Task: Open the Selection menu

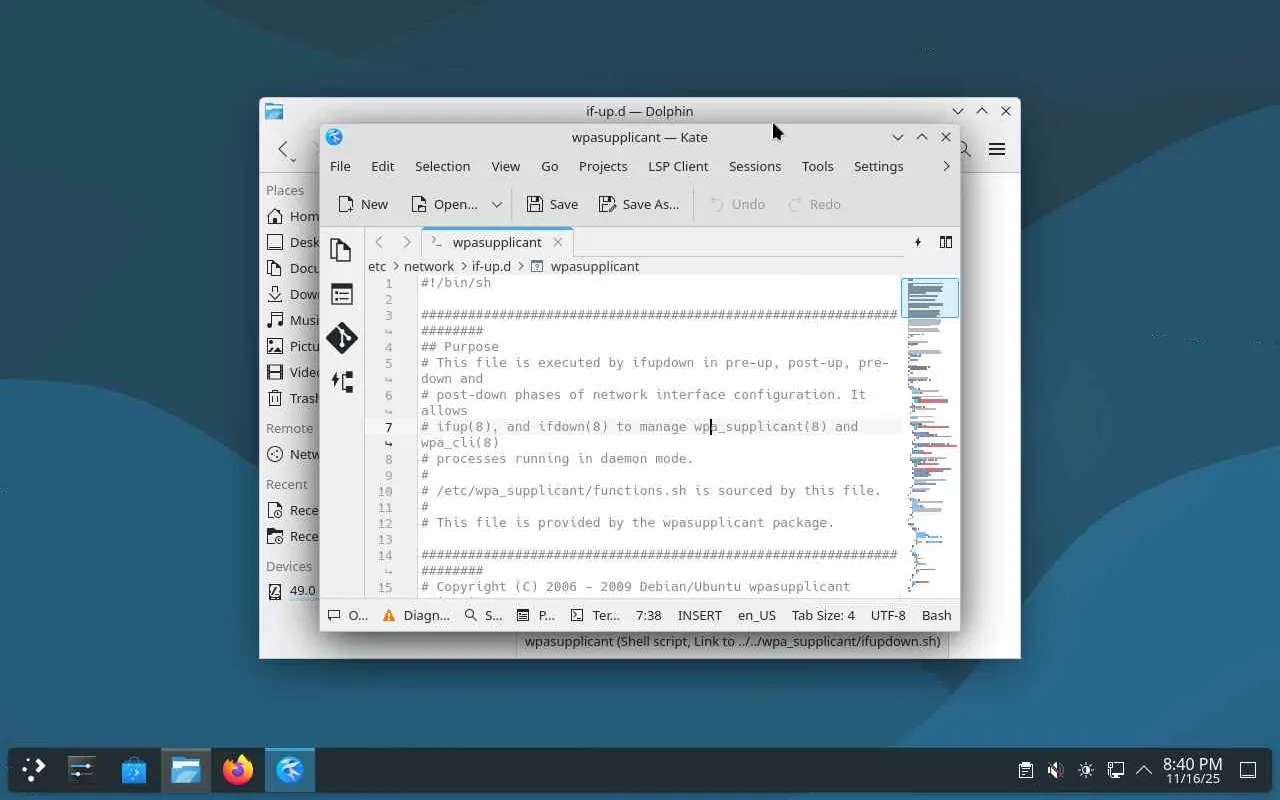Action: click(x=442, y=166)
